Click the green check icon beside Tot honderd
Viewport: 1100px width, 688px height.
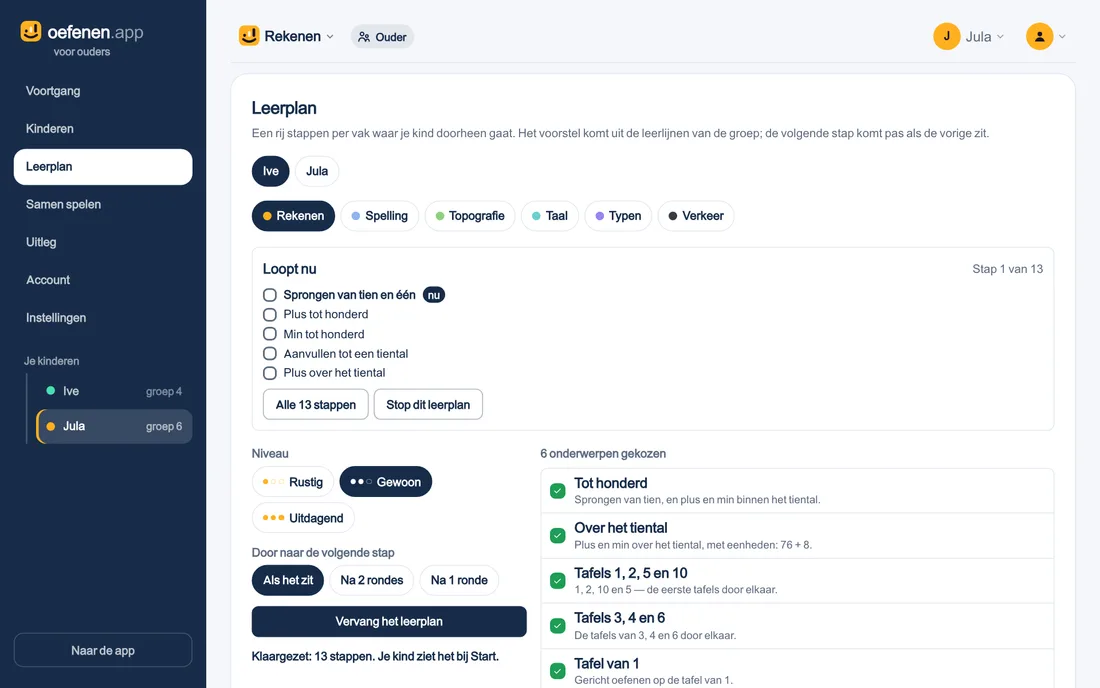click(x=558, y=491)
